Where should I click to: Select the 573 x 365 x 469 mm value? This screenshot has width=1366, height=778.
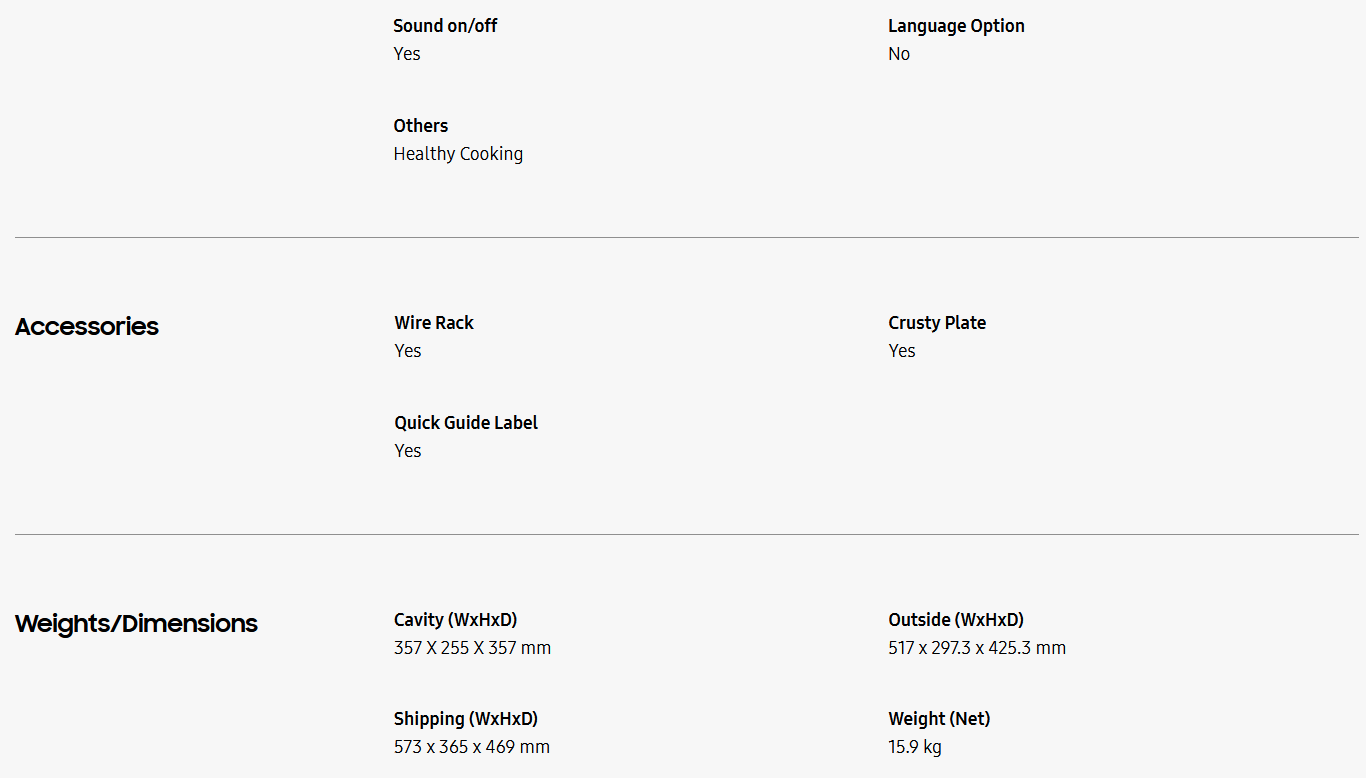472,747
